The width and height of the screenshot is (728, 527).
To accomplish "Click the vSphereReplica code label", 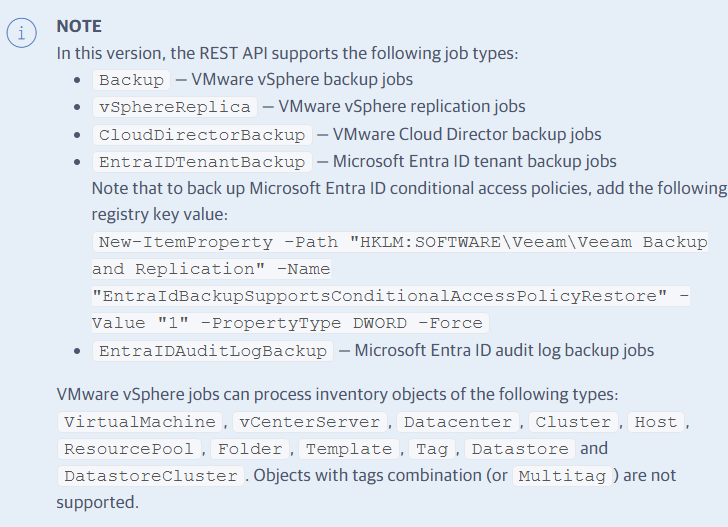I will click(174, 107).
